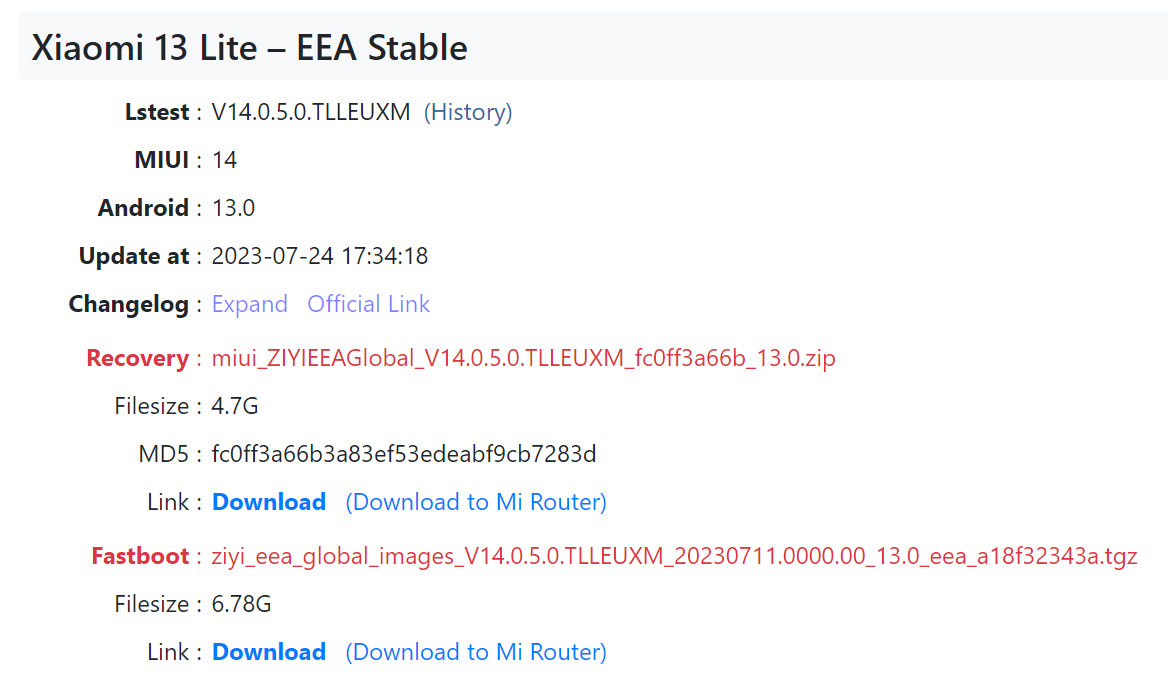
Task: Click the Changelog label
Action: [129, 305]
